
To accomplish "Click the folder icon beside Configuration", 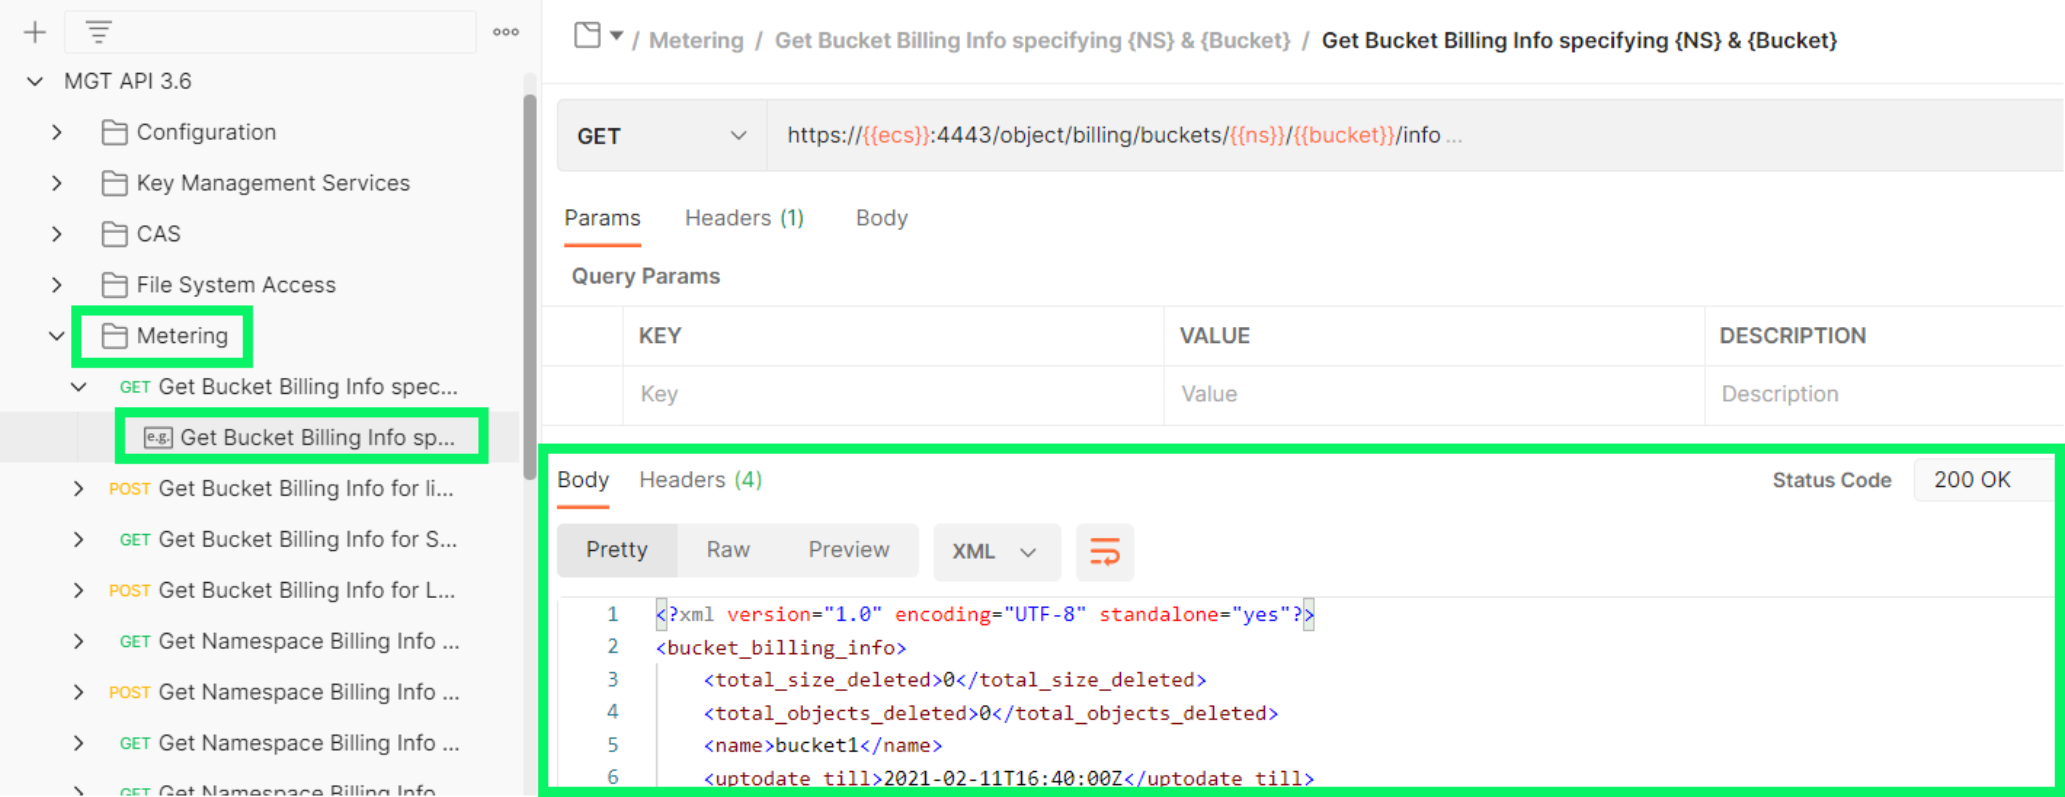I will [x=115, y=132].
